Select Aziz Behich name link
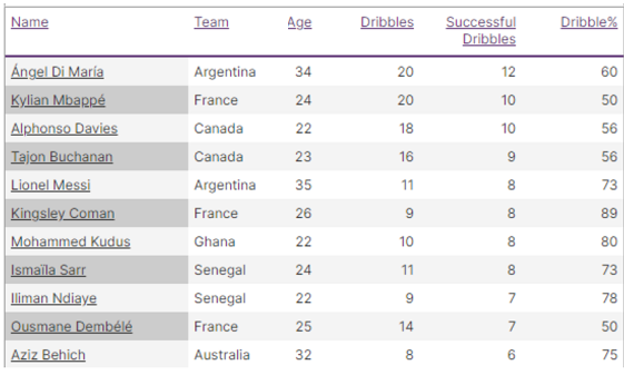Viewport: 624px width, 385px height. (x=48, y=355)
